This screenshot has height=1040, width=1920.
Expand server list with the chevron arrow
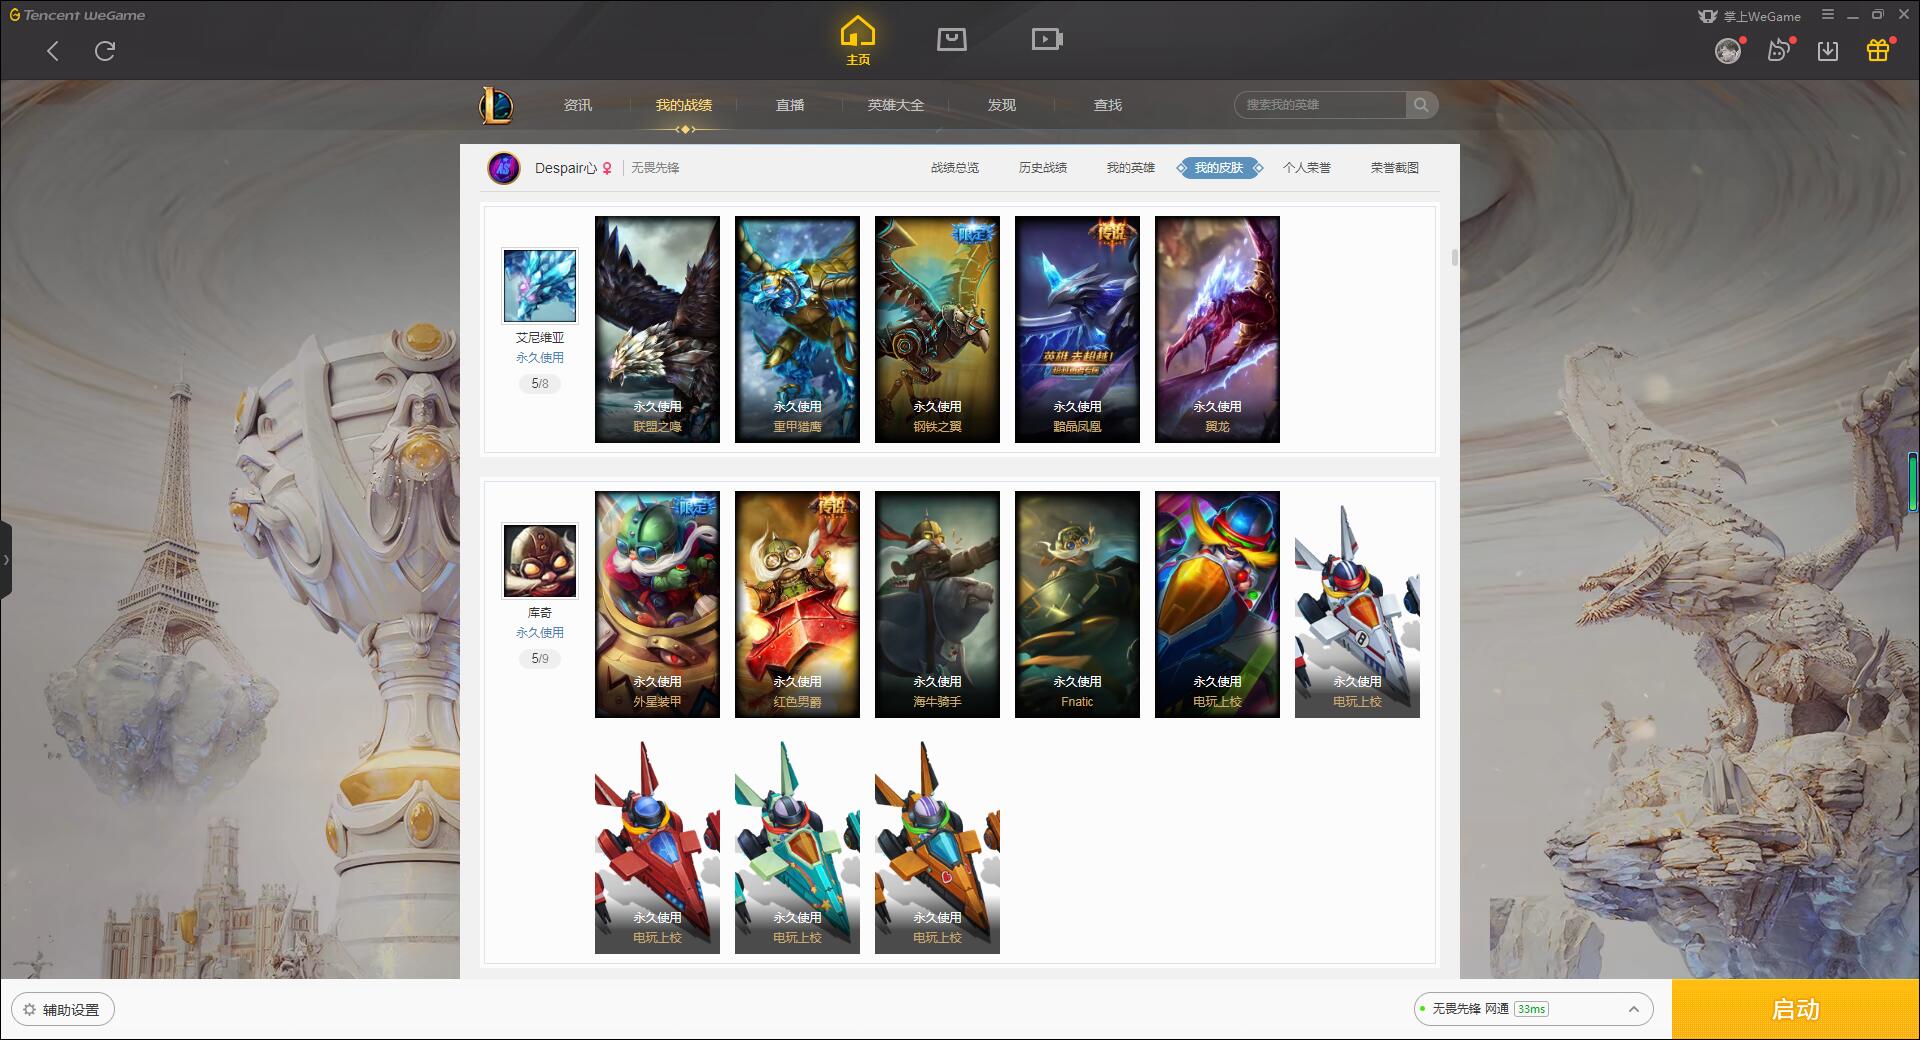pos(1633,1009)
